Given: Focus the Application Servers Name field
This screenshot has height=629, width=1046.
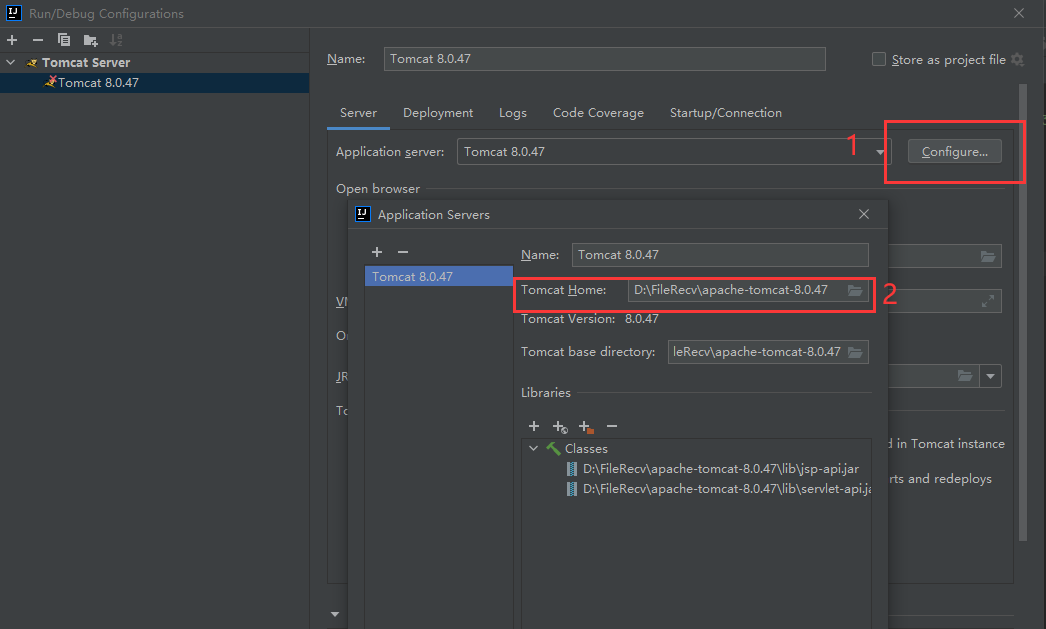Looking at the screenshot, I should click(x=720, y=255).
